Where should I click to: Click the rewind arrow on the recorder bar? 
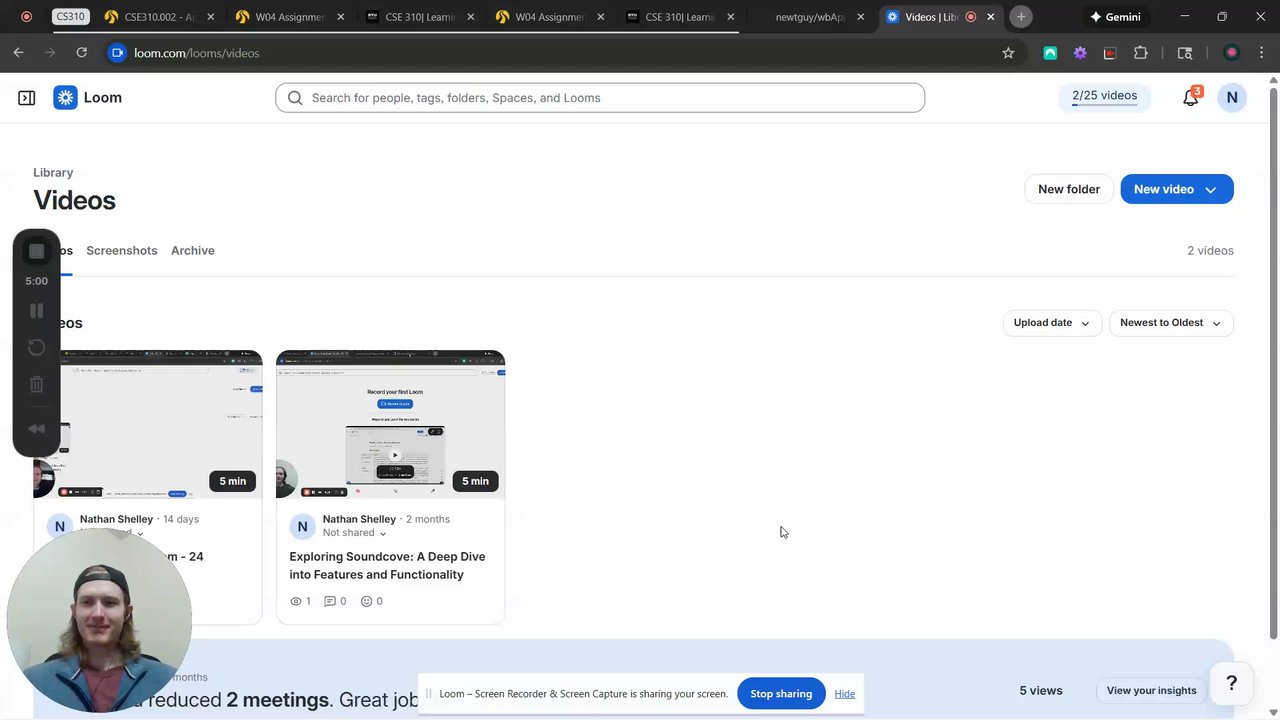point(36,428)
